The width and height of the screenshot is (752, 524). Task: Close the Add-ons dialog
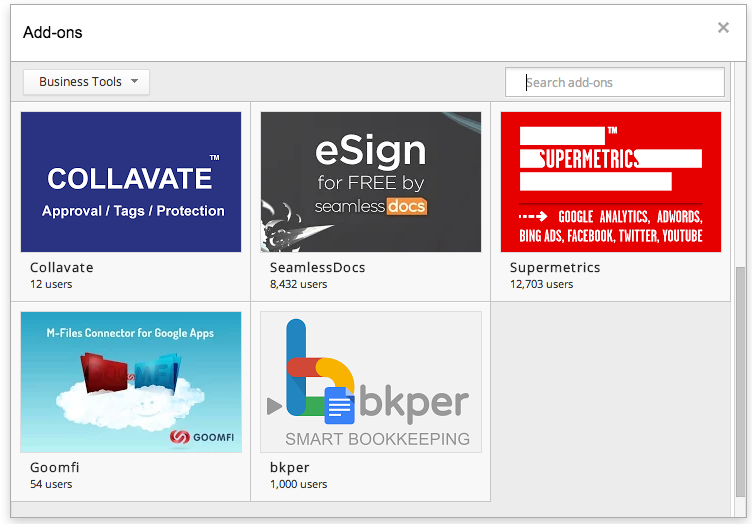tap(723, 28)
